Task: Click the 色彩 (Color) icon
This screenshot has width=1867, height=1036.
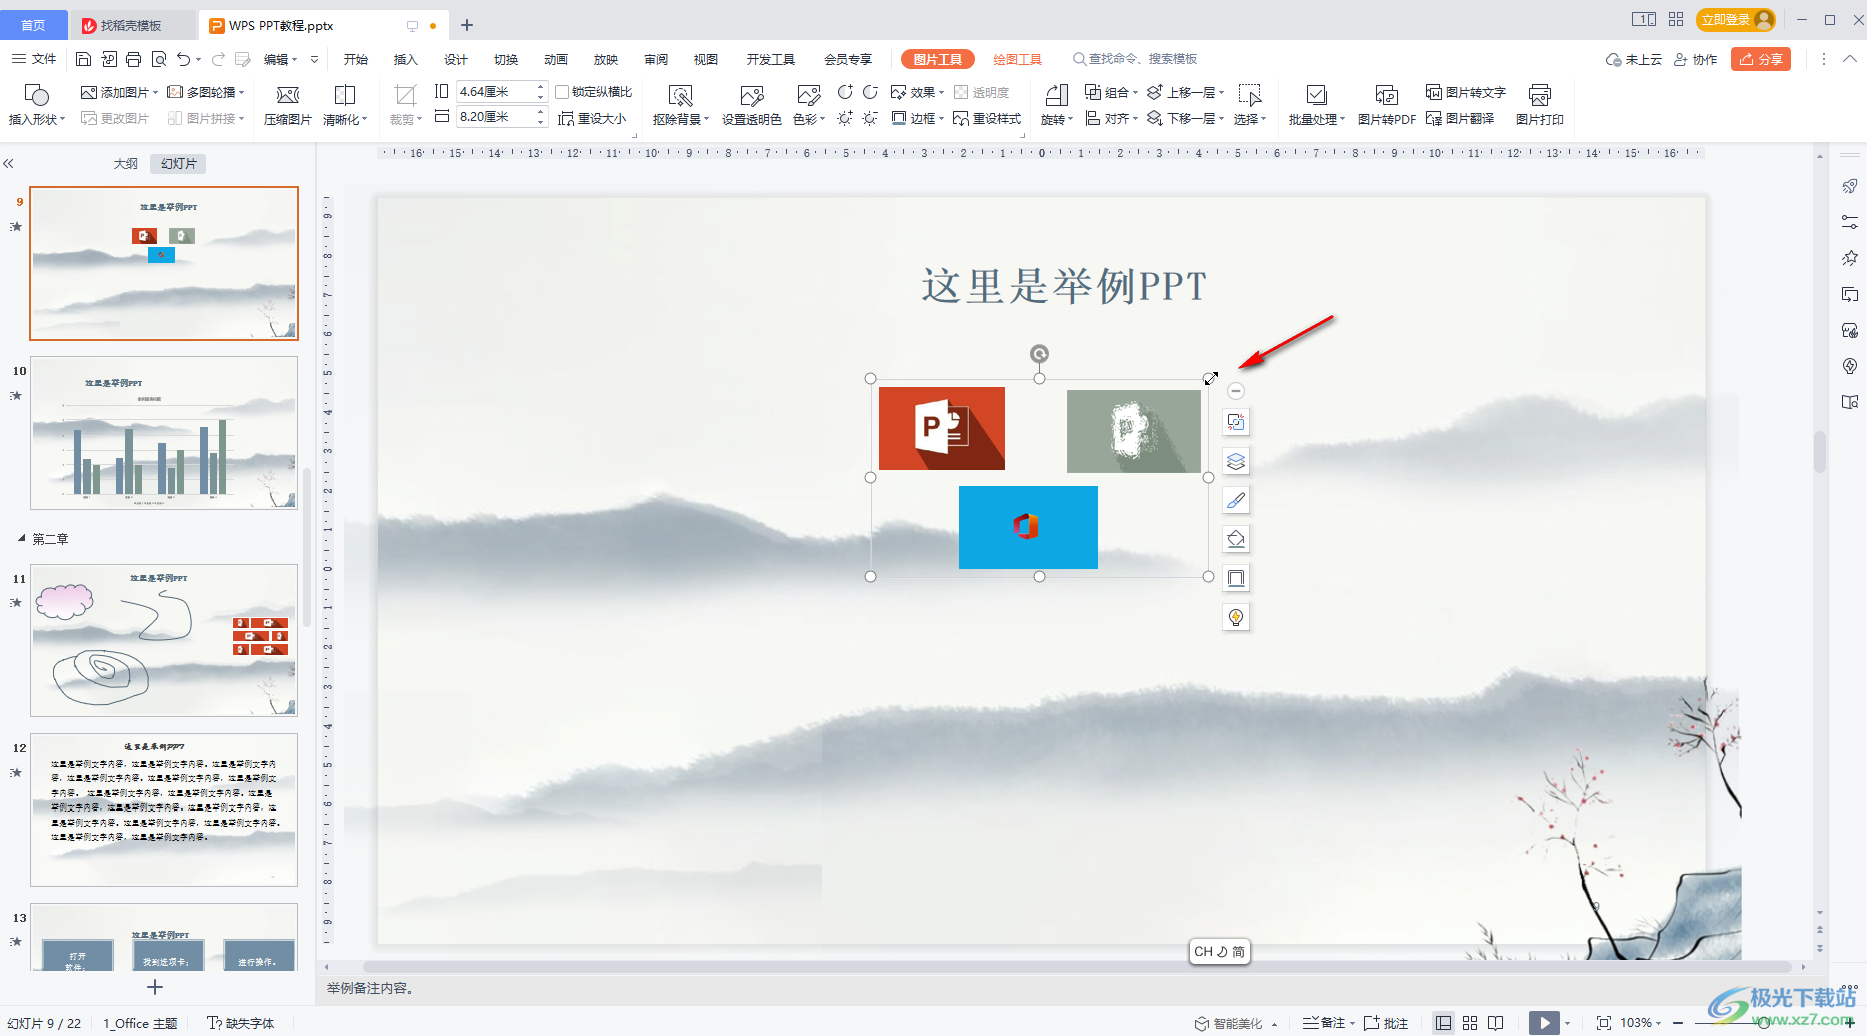Action: coord(808,95)
